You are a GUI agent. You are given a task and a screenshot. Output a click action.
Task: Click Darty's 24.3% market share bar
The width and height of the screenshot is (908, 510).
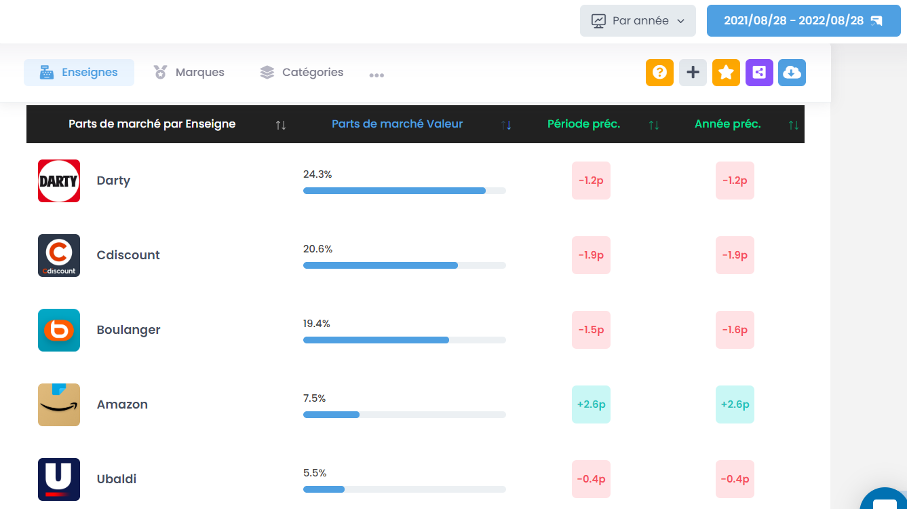point(404,190)
